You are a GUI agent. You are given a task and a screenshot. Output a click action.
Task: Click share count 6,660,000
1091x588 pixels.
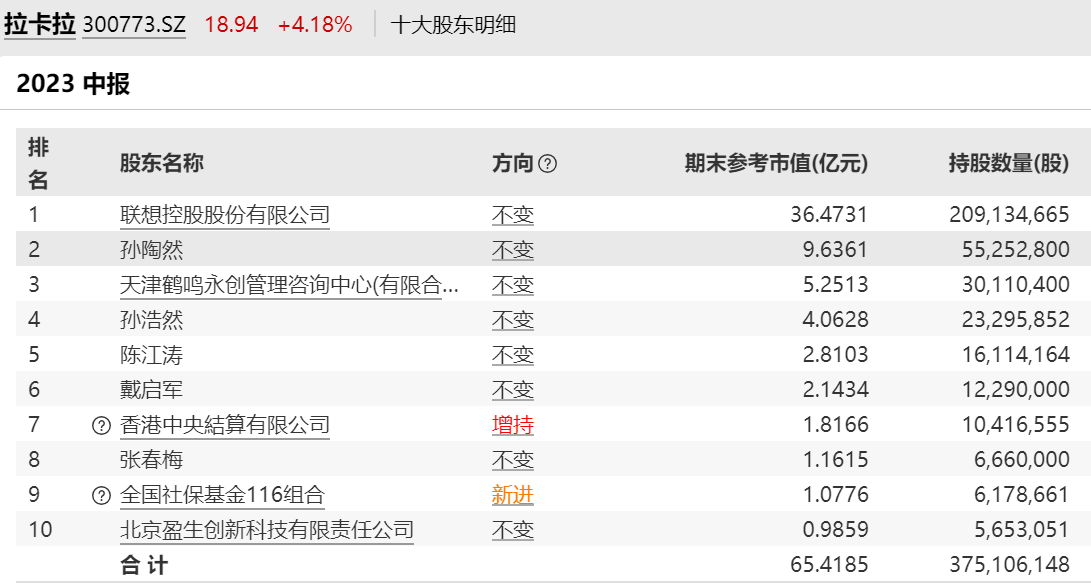tap(1021, 459)
